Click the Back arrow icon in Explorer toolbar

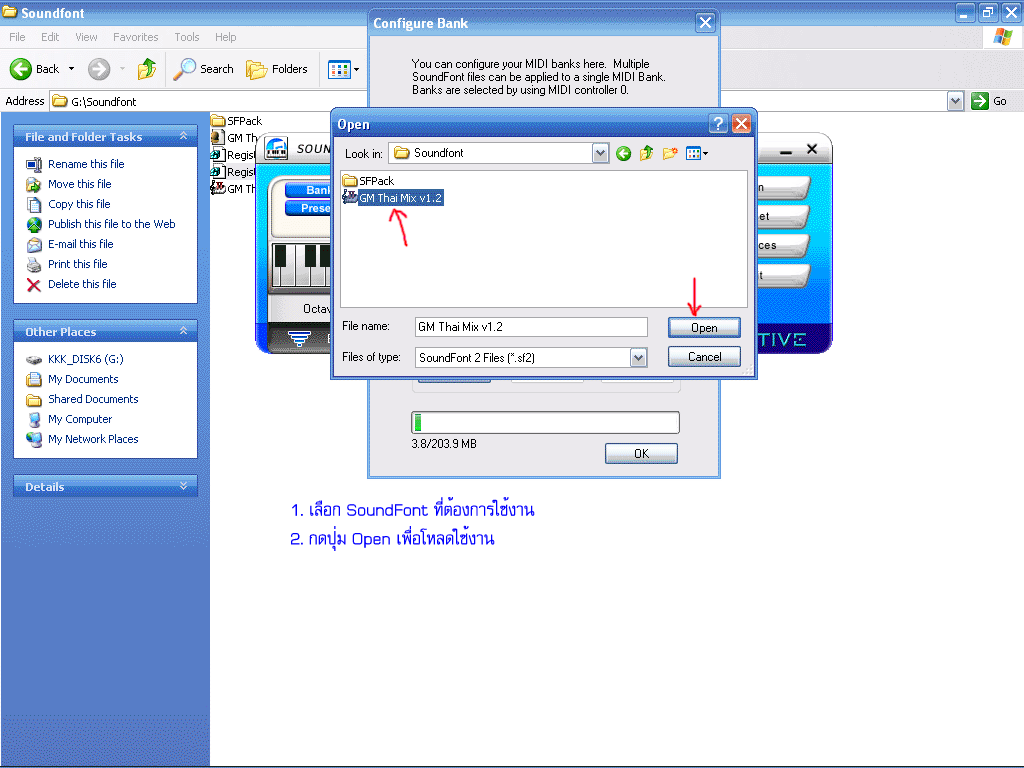(20, 69)
